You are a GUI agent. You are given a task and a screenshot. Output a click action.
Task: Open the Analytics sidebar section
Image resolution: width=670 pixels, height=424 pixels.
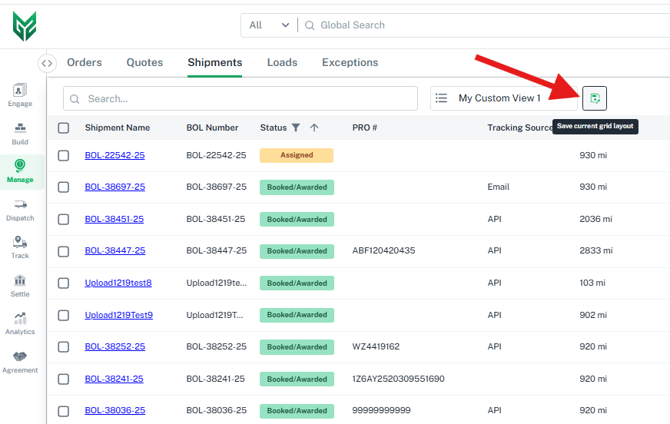[x=20, y=324]
